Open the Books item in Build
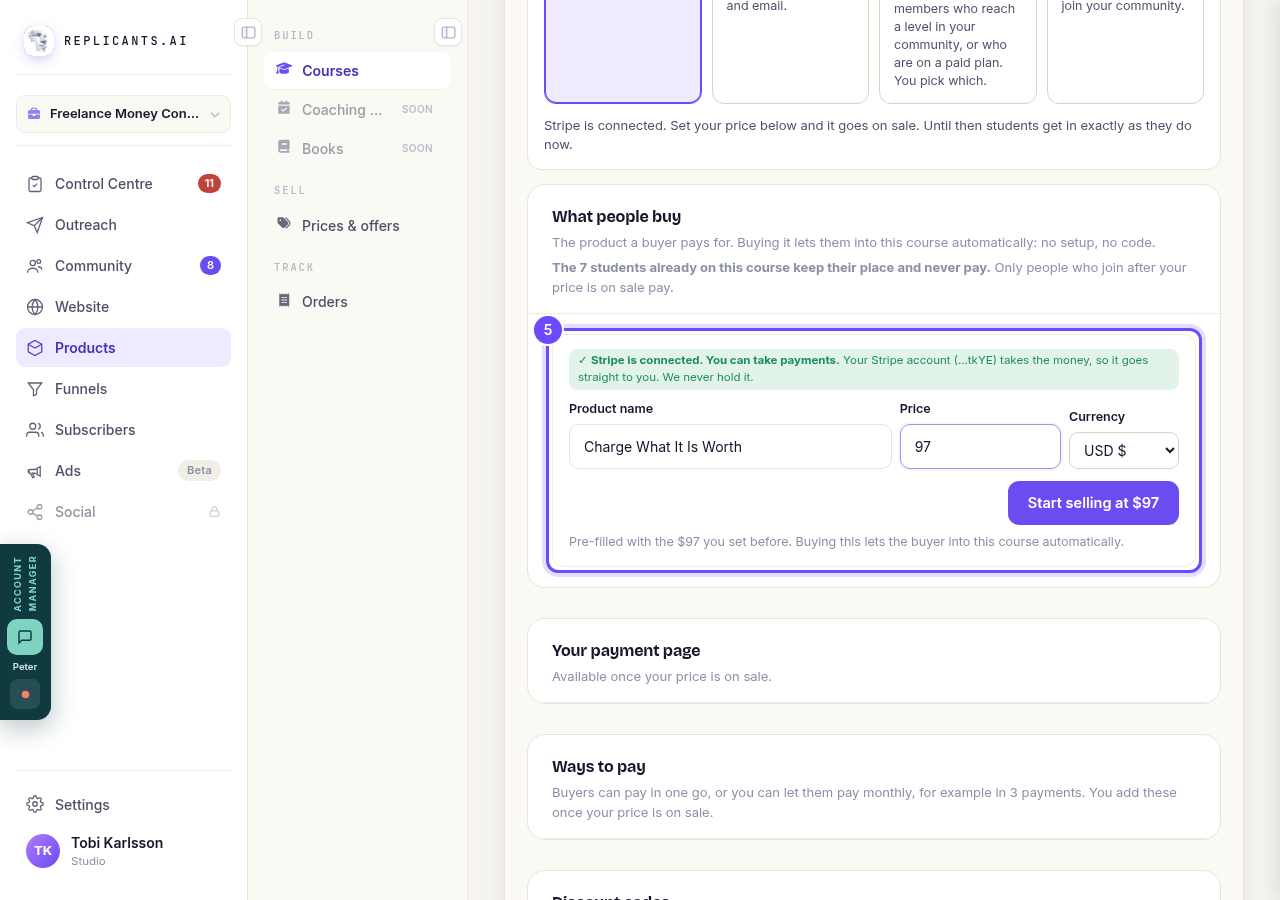1280x900 pixels. [357, 149]
